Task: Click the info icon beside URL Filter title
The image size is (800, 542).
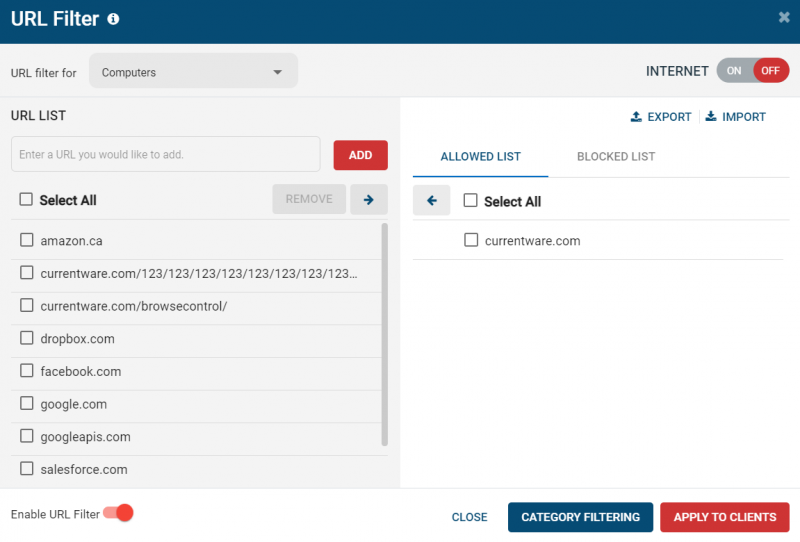Action: [x=113, y=19]
